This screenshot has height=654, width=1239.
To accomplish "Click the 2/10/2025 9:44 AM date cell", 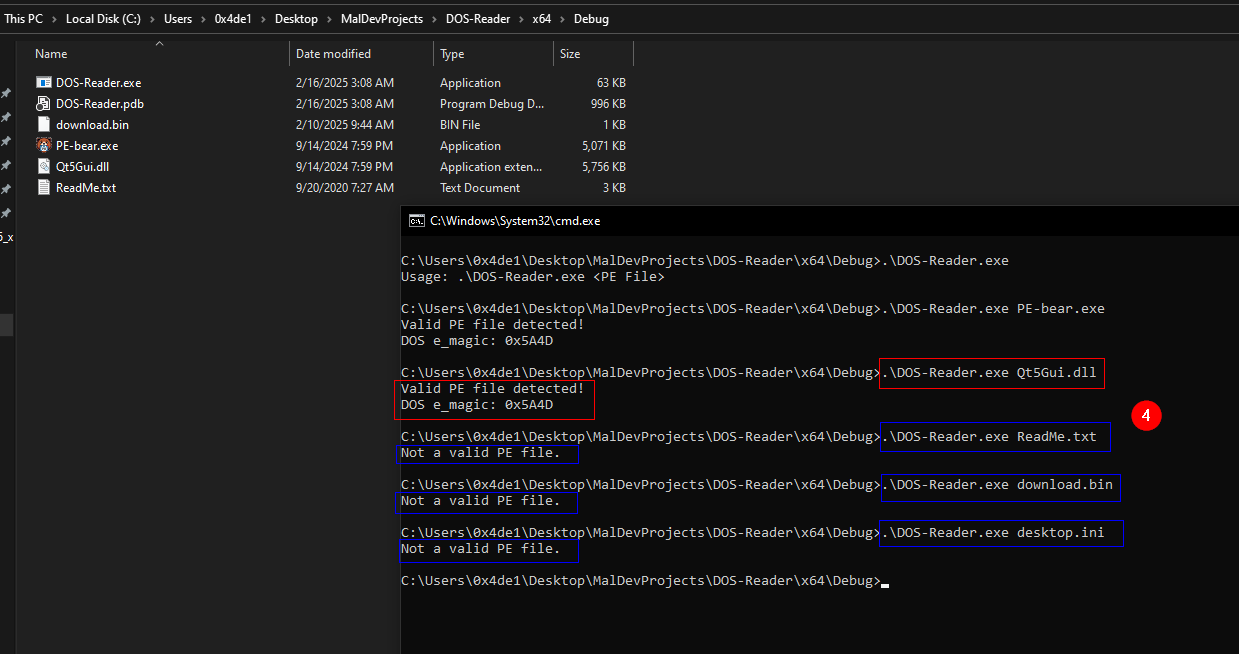I will (x=345, y=125).
